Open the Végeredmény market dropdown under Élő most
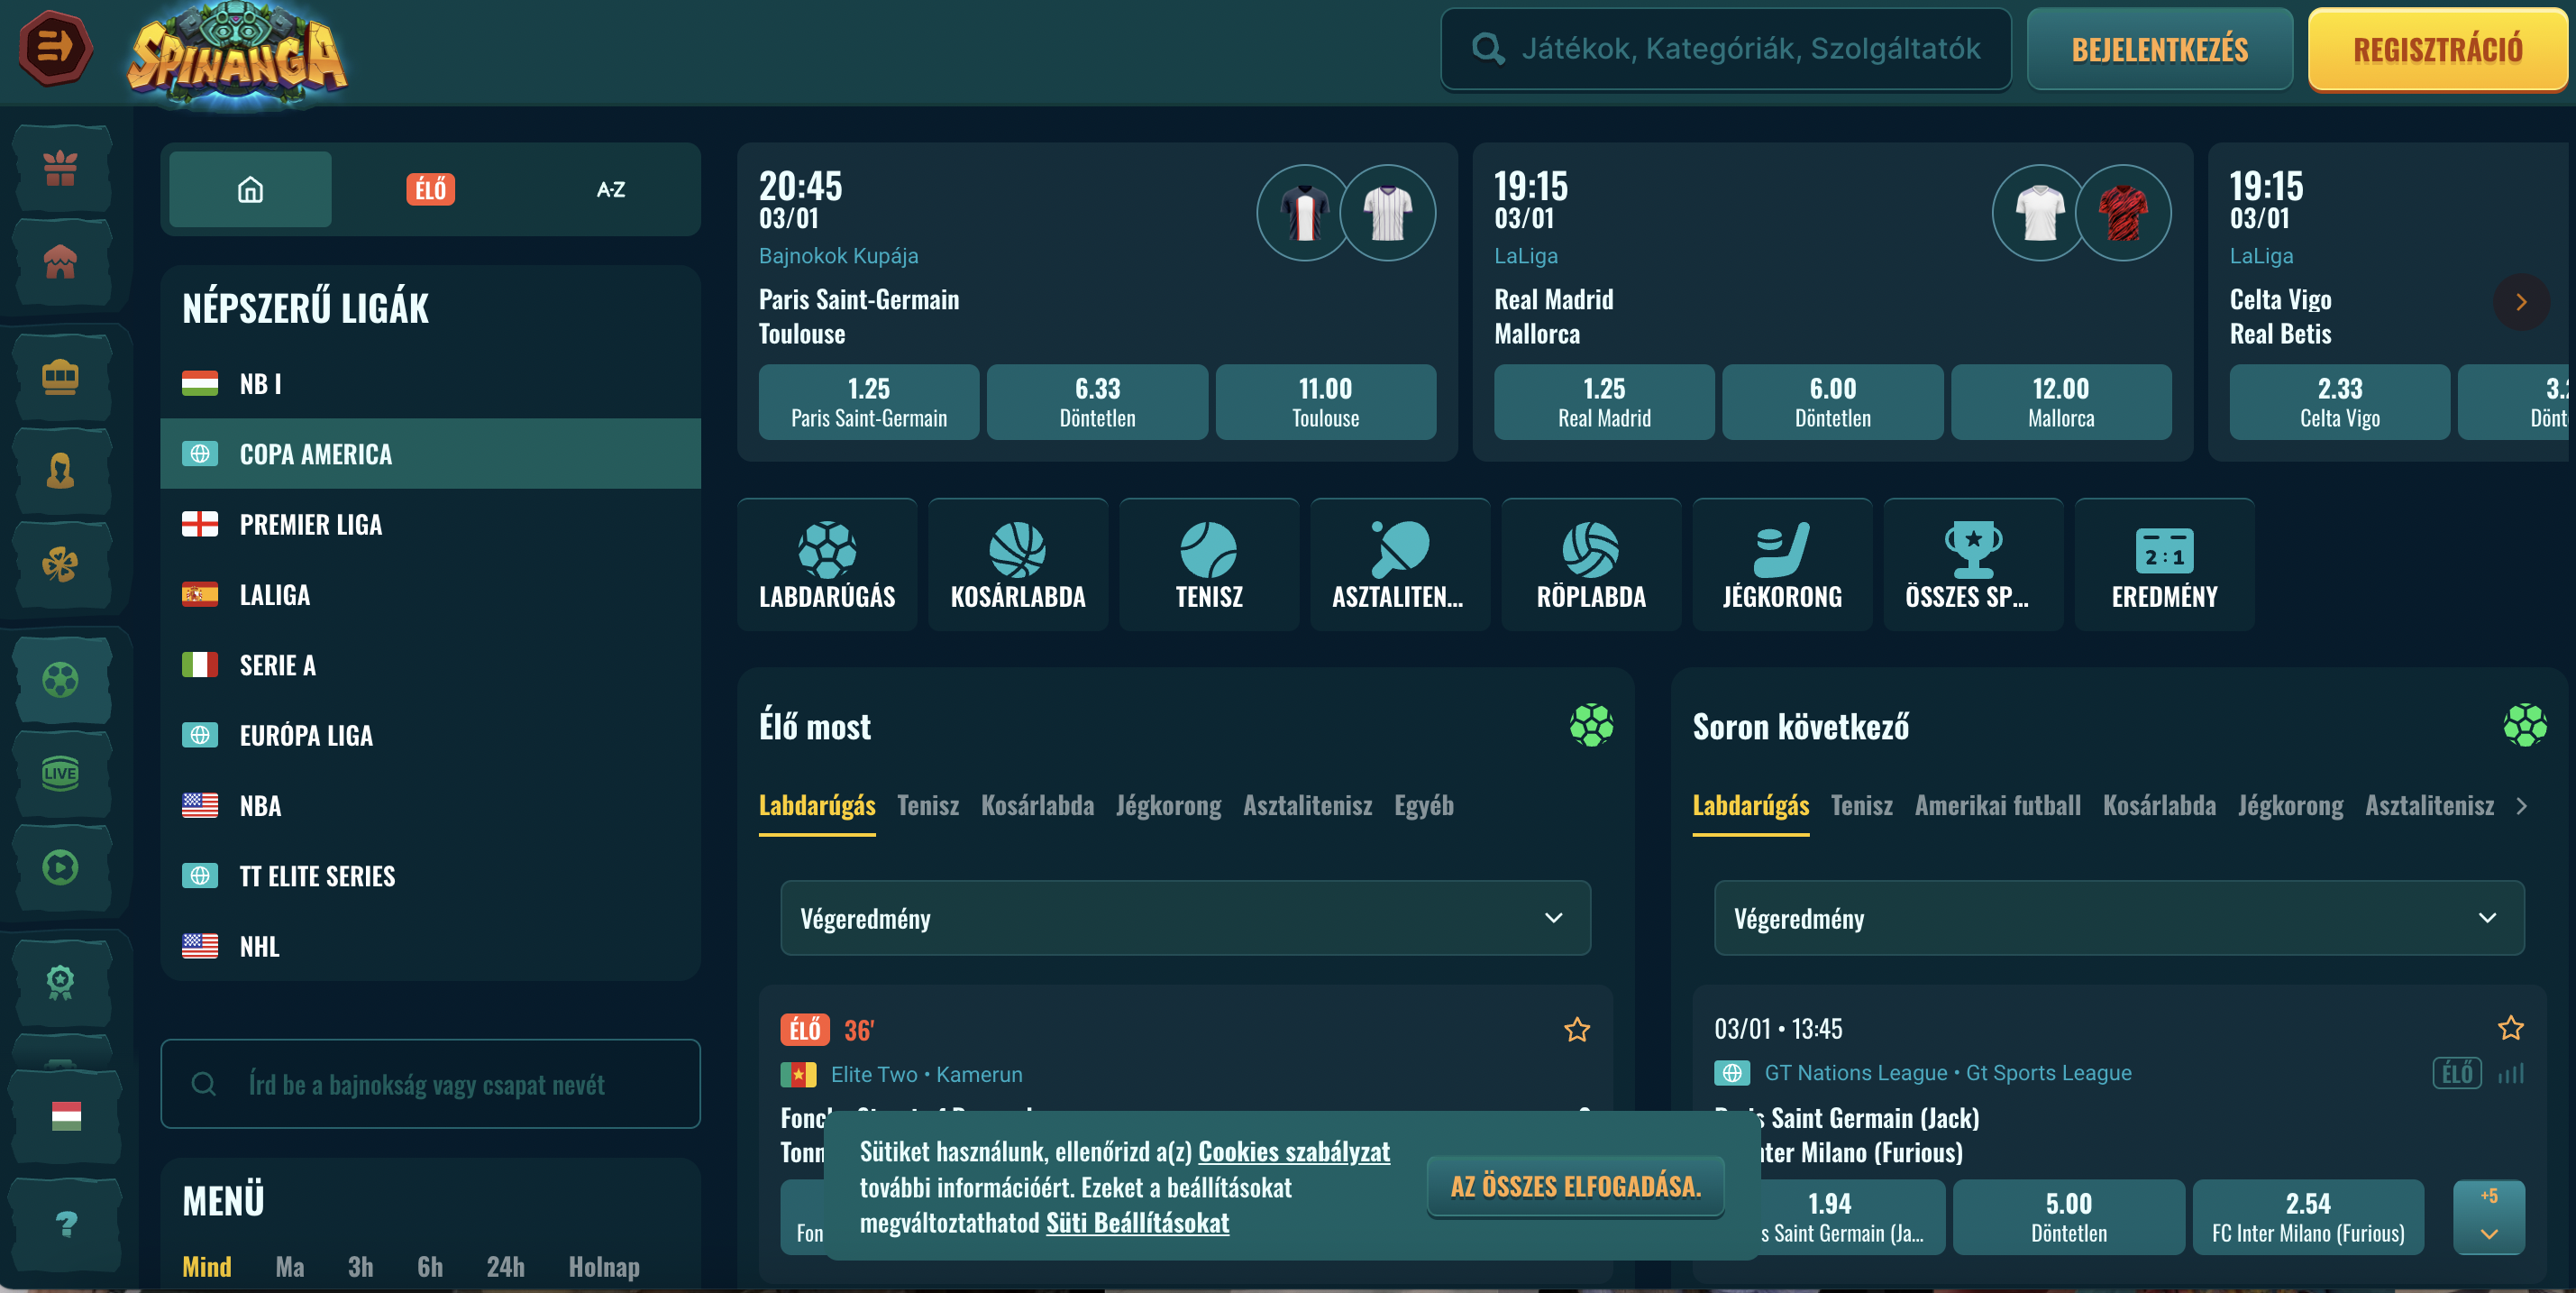This screenshot has width=2576, height=1293. pos(1185,918)
